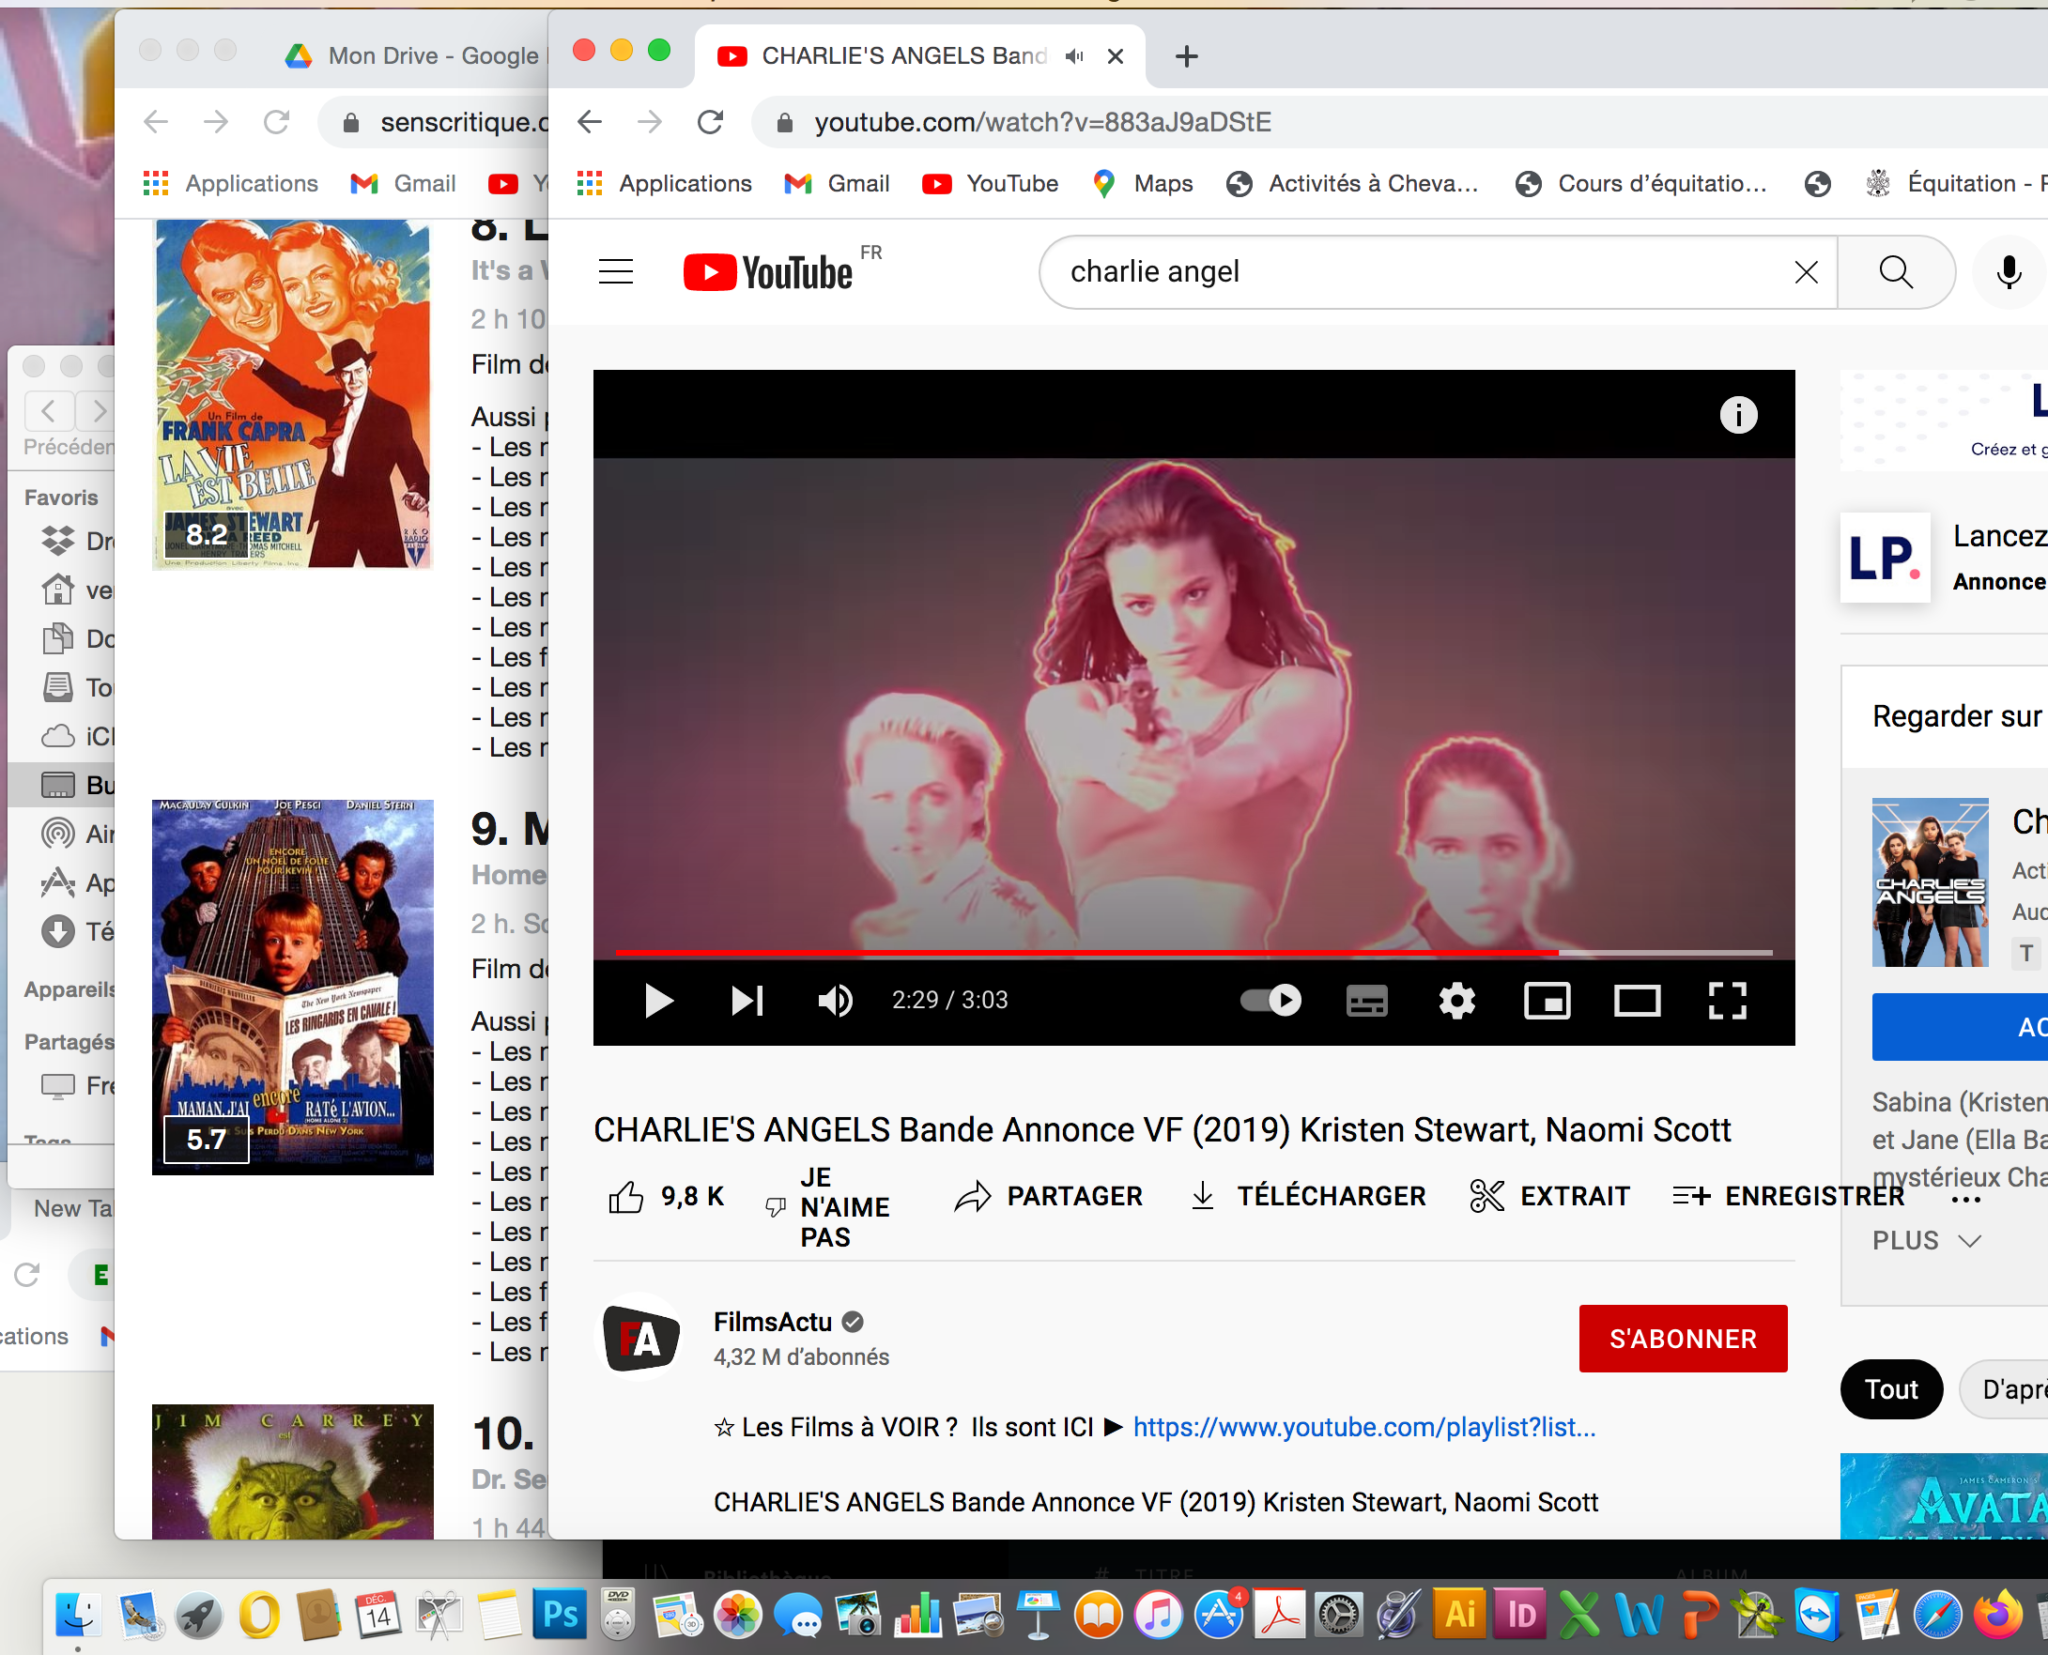Open the Cours d'équitation bookmark
Image resolution: width=2048 pixels, height=1655 pixels.
(x=1641, y=183)
